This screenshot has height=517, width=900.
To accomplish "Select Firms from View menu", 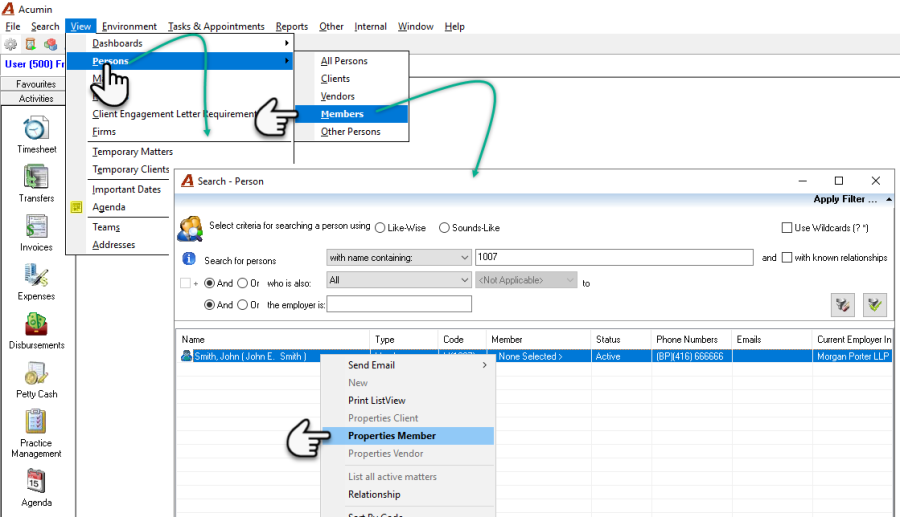I will point(104,132).
